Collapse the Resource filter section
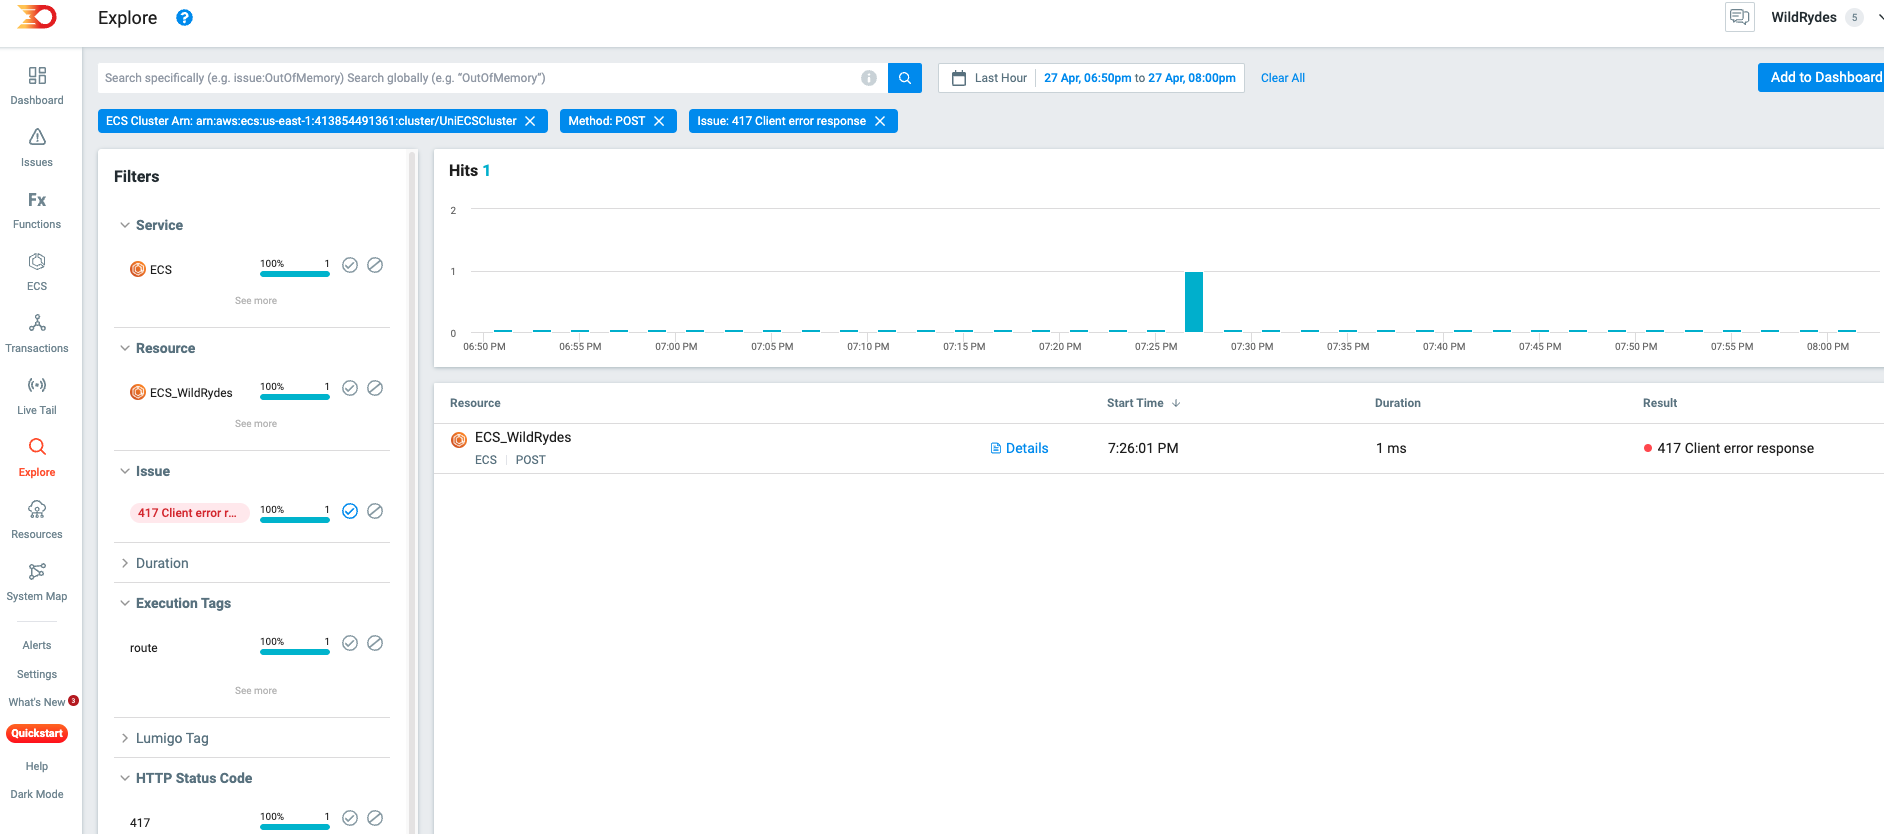The width and height of the screenshot is (1884, 834). click(125, 348)
